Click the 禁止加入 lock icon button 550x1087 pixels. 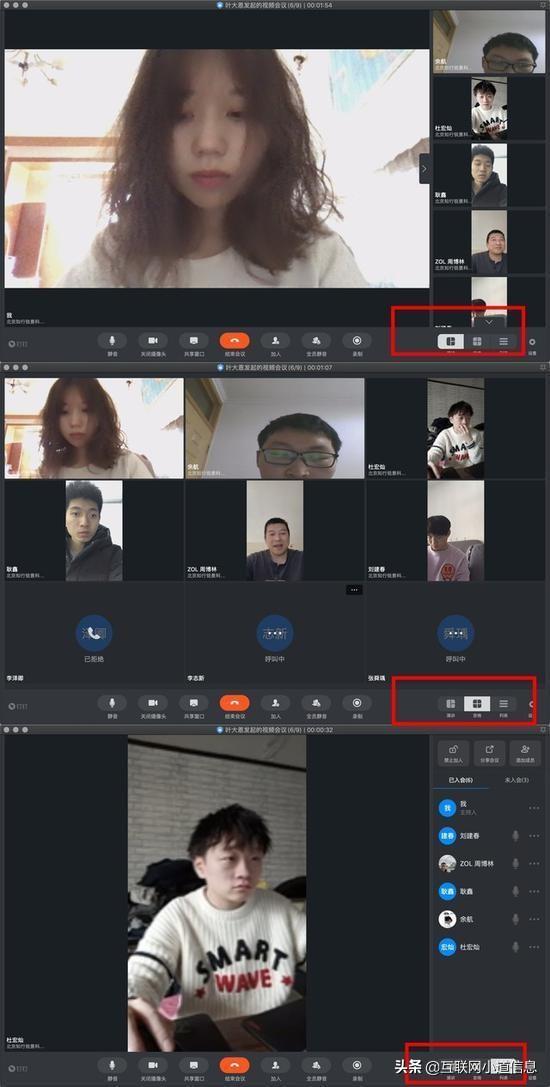453,753
